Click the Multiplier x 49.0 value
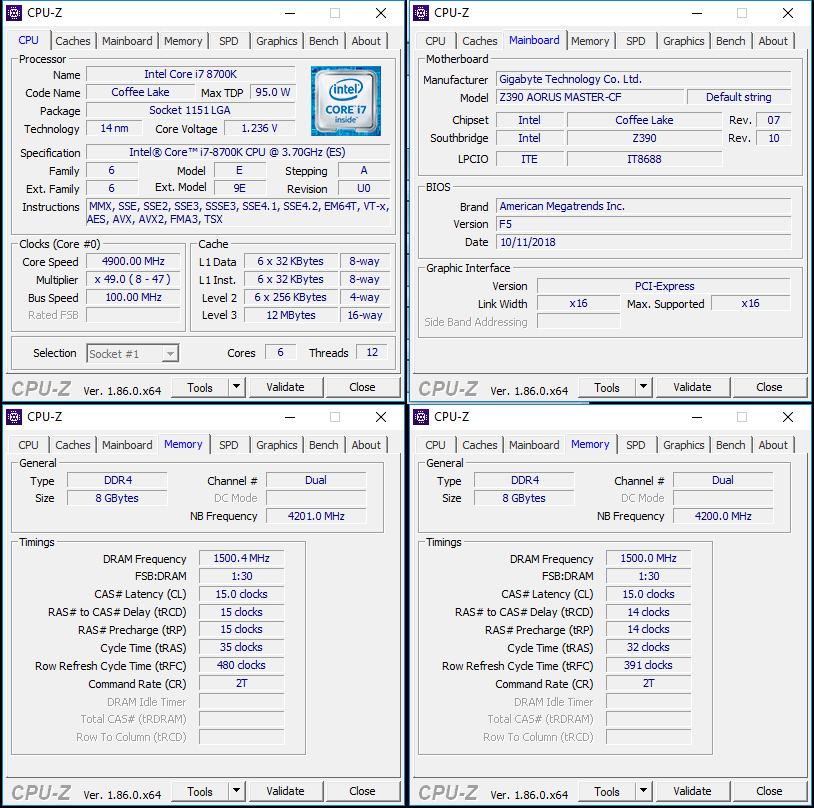 (x=133, y=279)
